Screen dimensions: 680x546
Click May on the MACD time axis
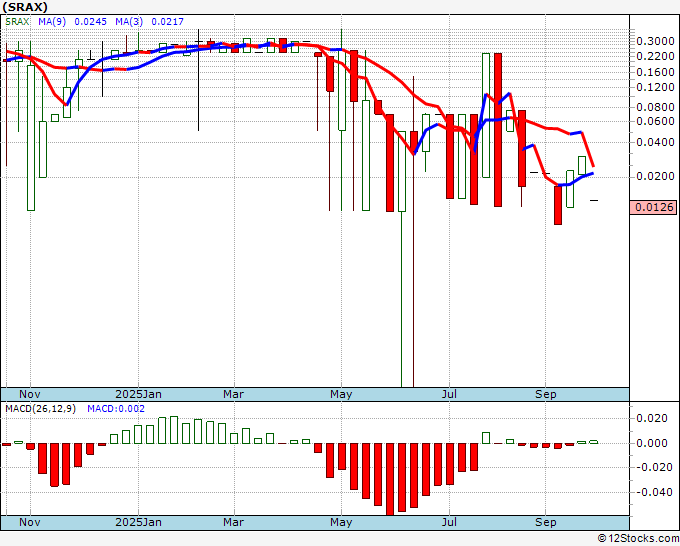341,522
